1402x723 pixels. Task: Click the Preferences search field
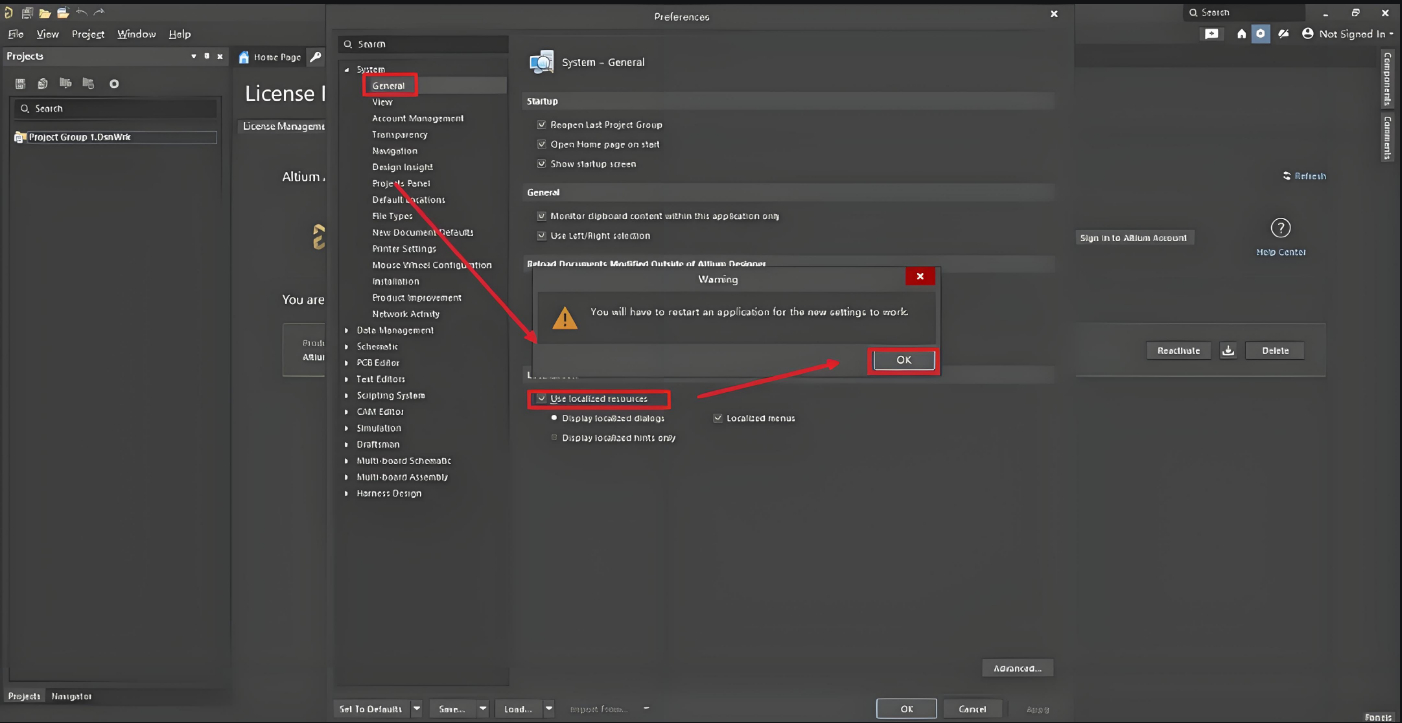point(423,44)
